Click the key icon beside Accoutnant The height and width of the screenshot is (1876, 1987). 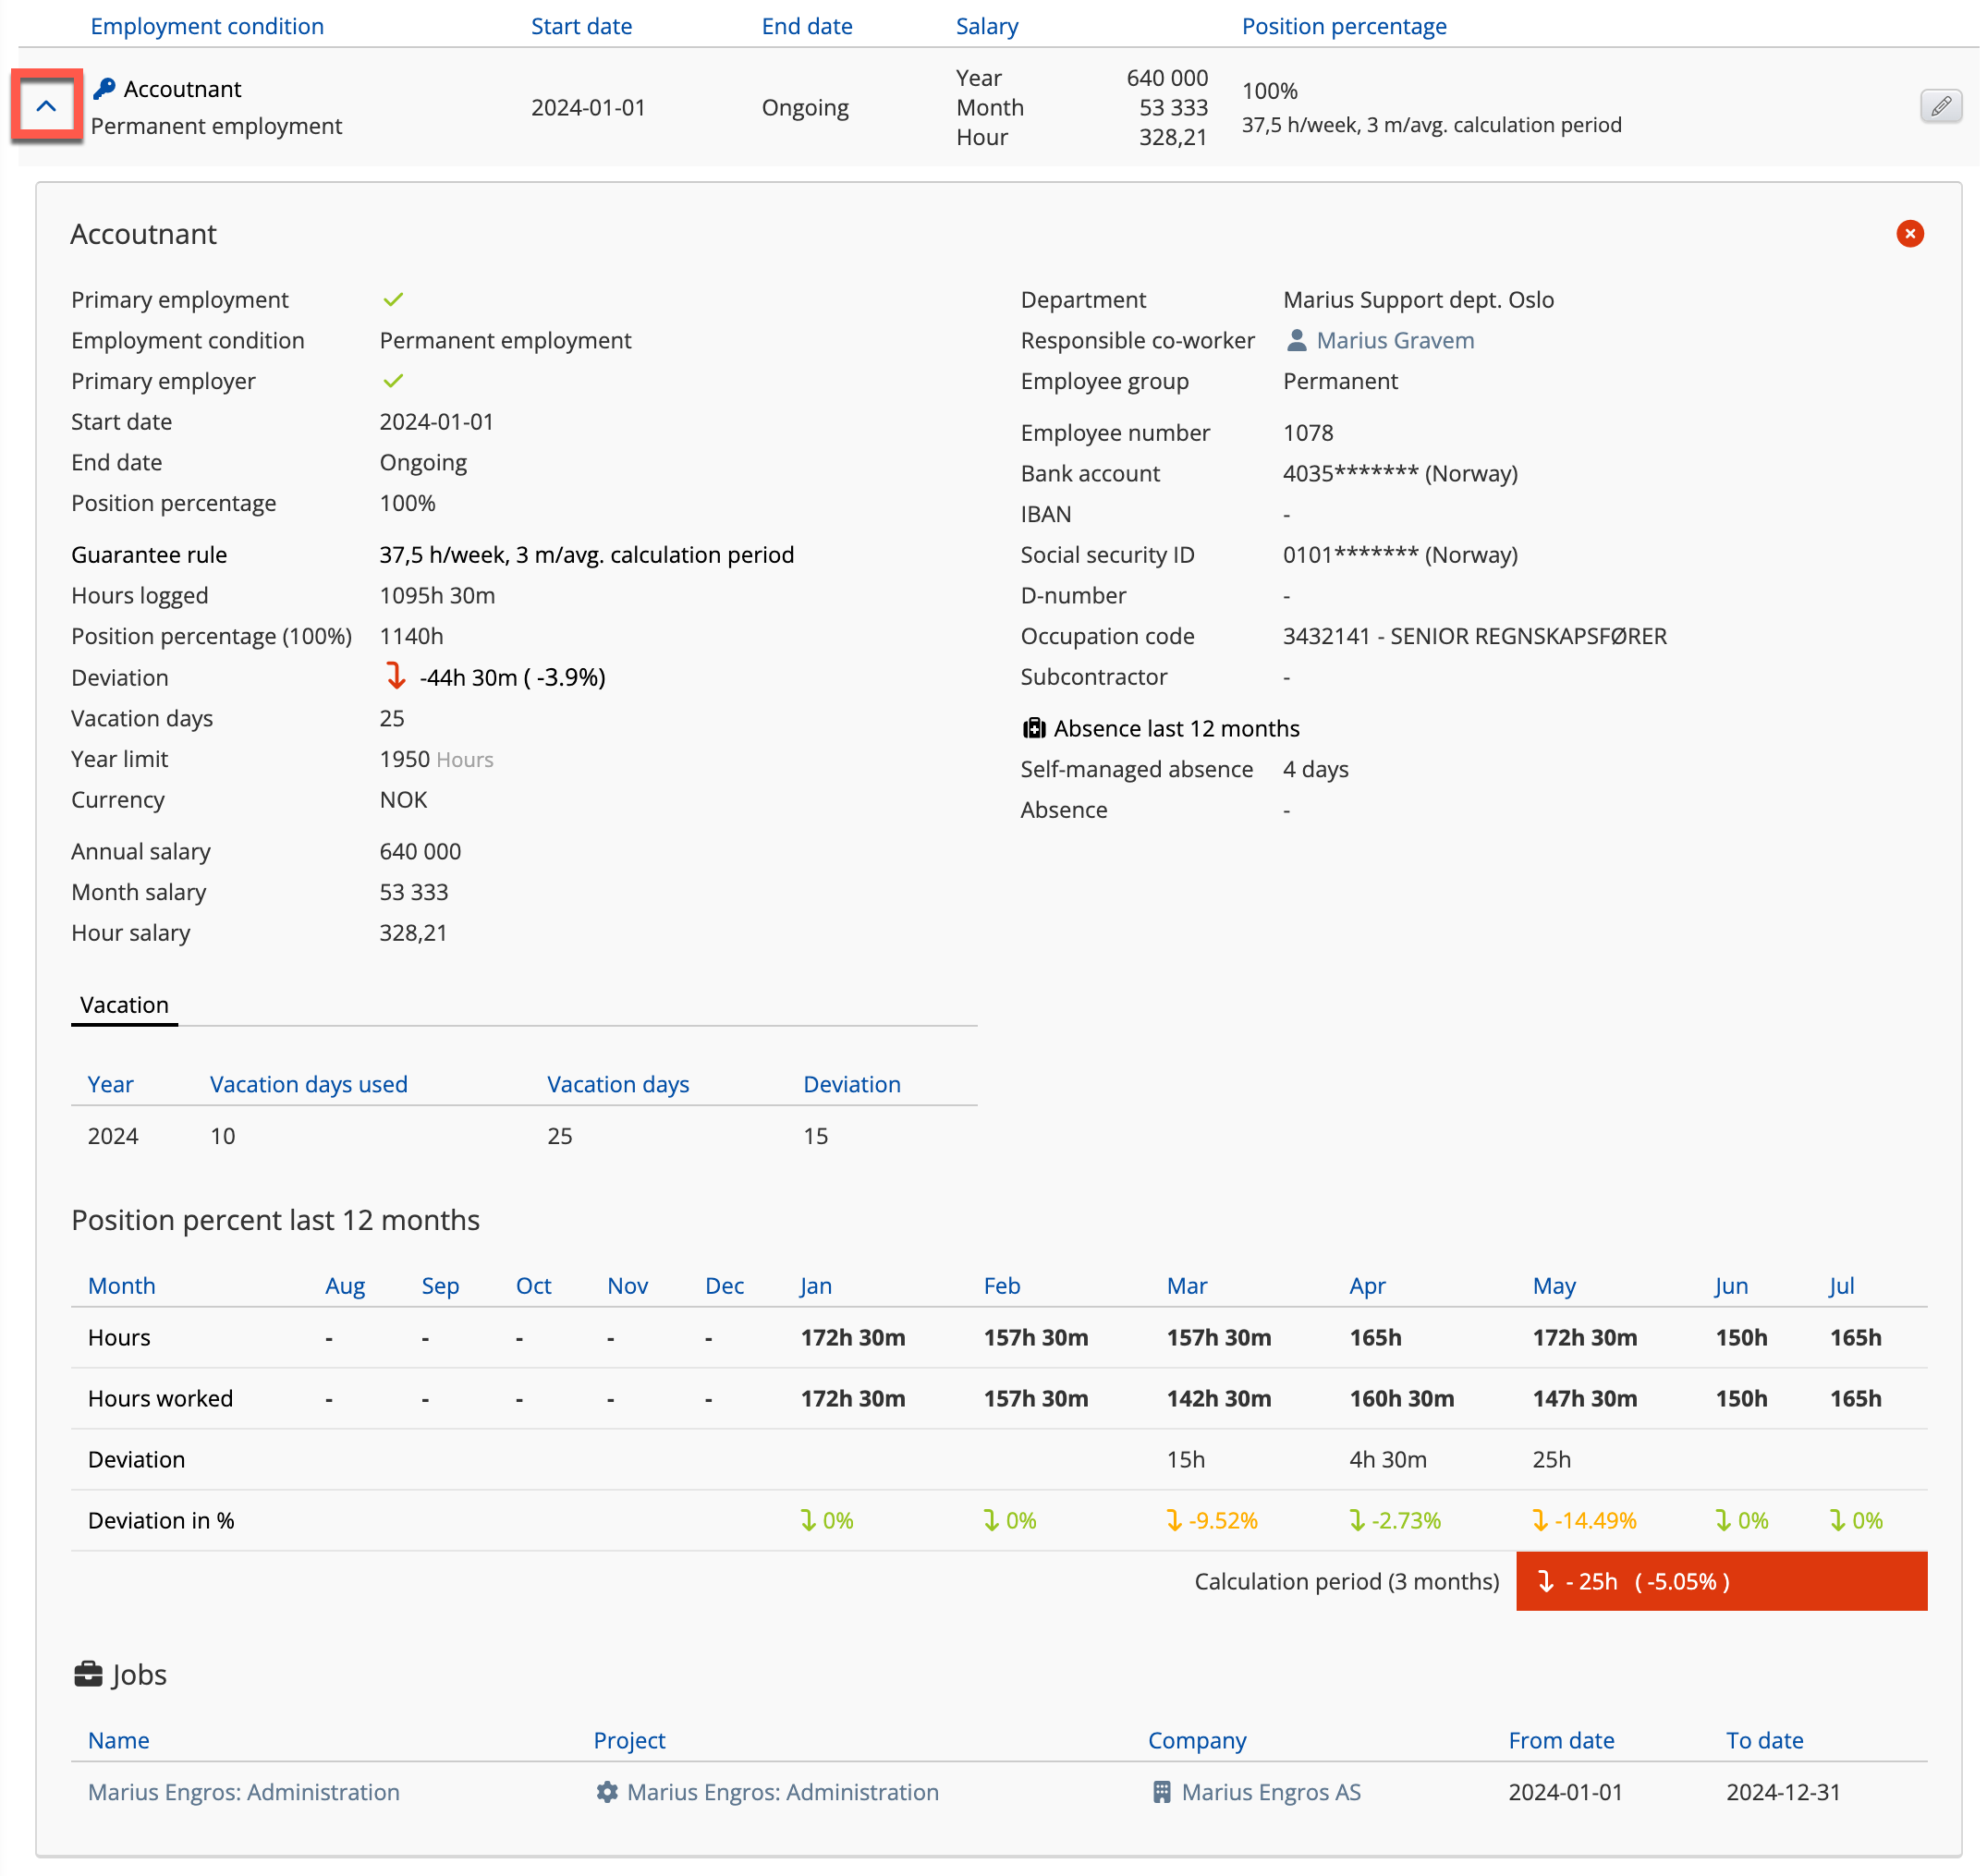[x=104, y=89]
